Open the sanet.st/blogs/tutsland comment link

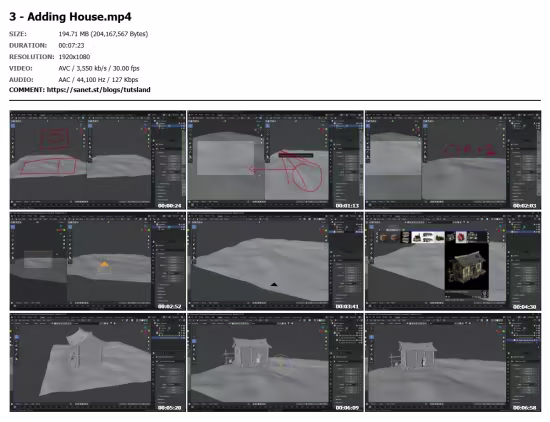[x=99, y=90]
